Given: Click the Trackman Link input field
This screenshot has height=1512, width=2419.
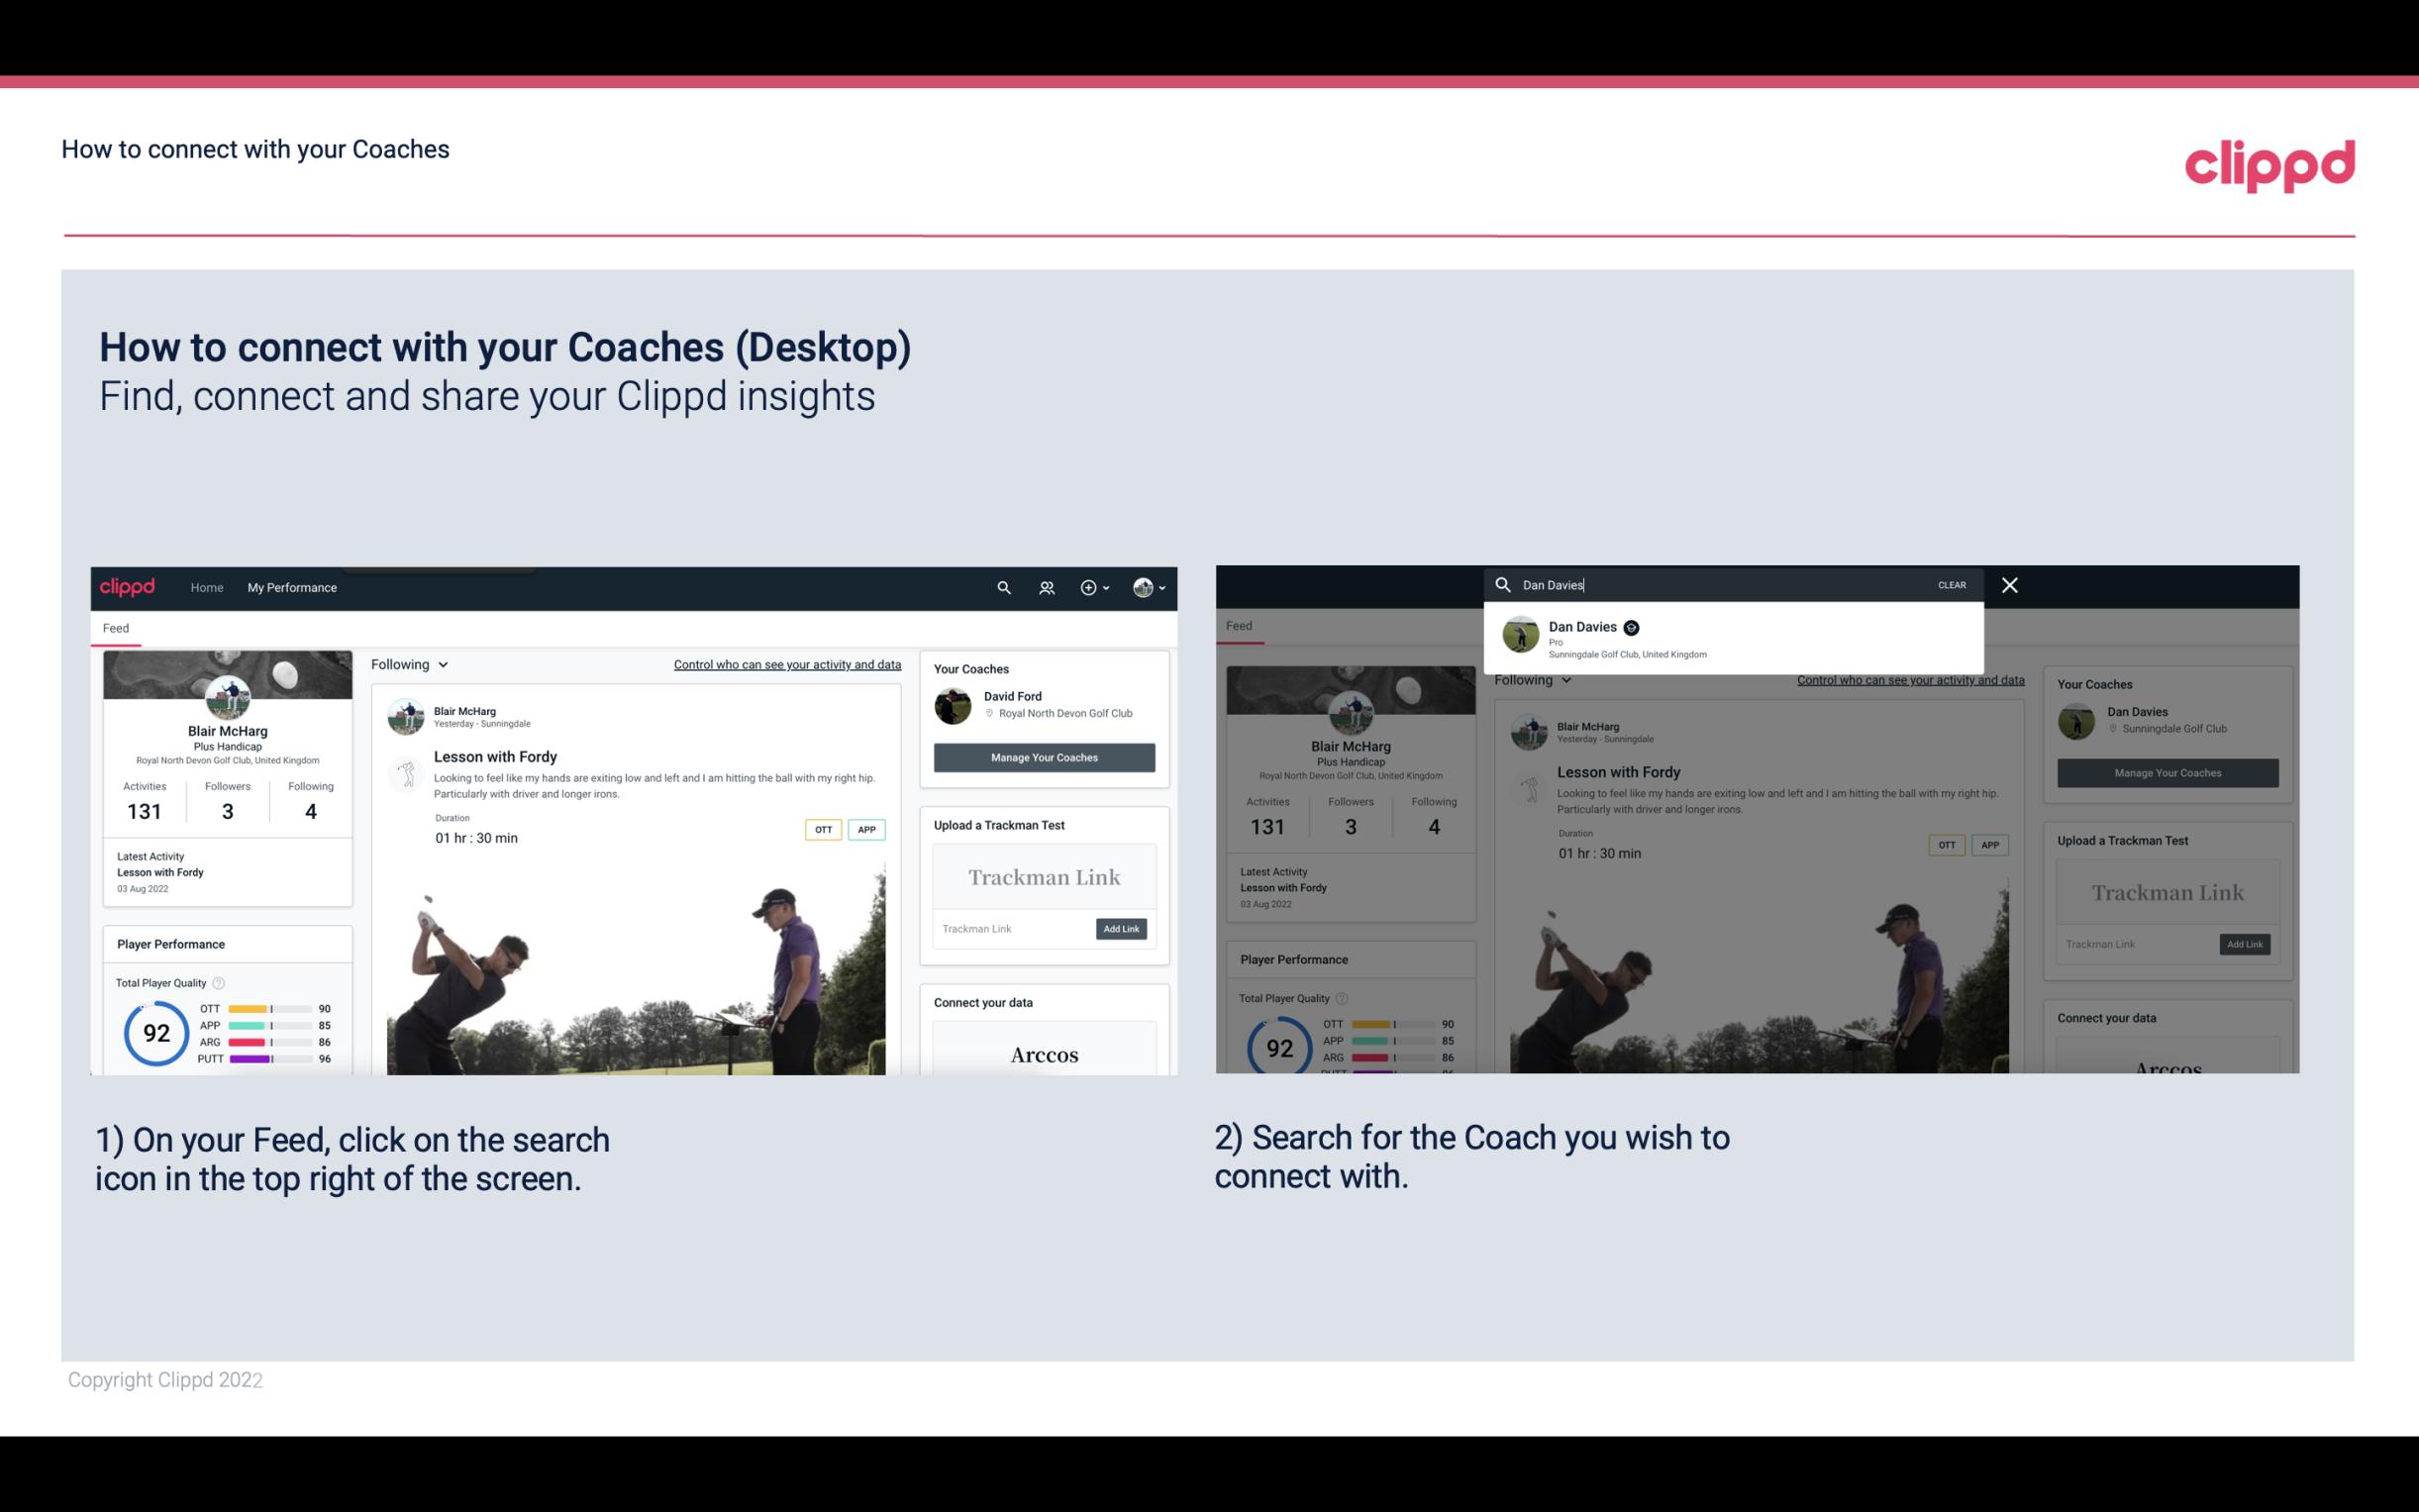Looking at the screenshot, I should click(1010, 929).
